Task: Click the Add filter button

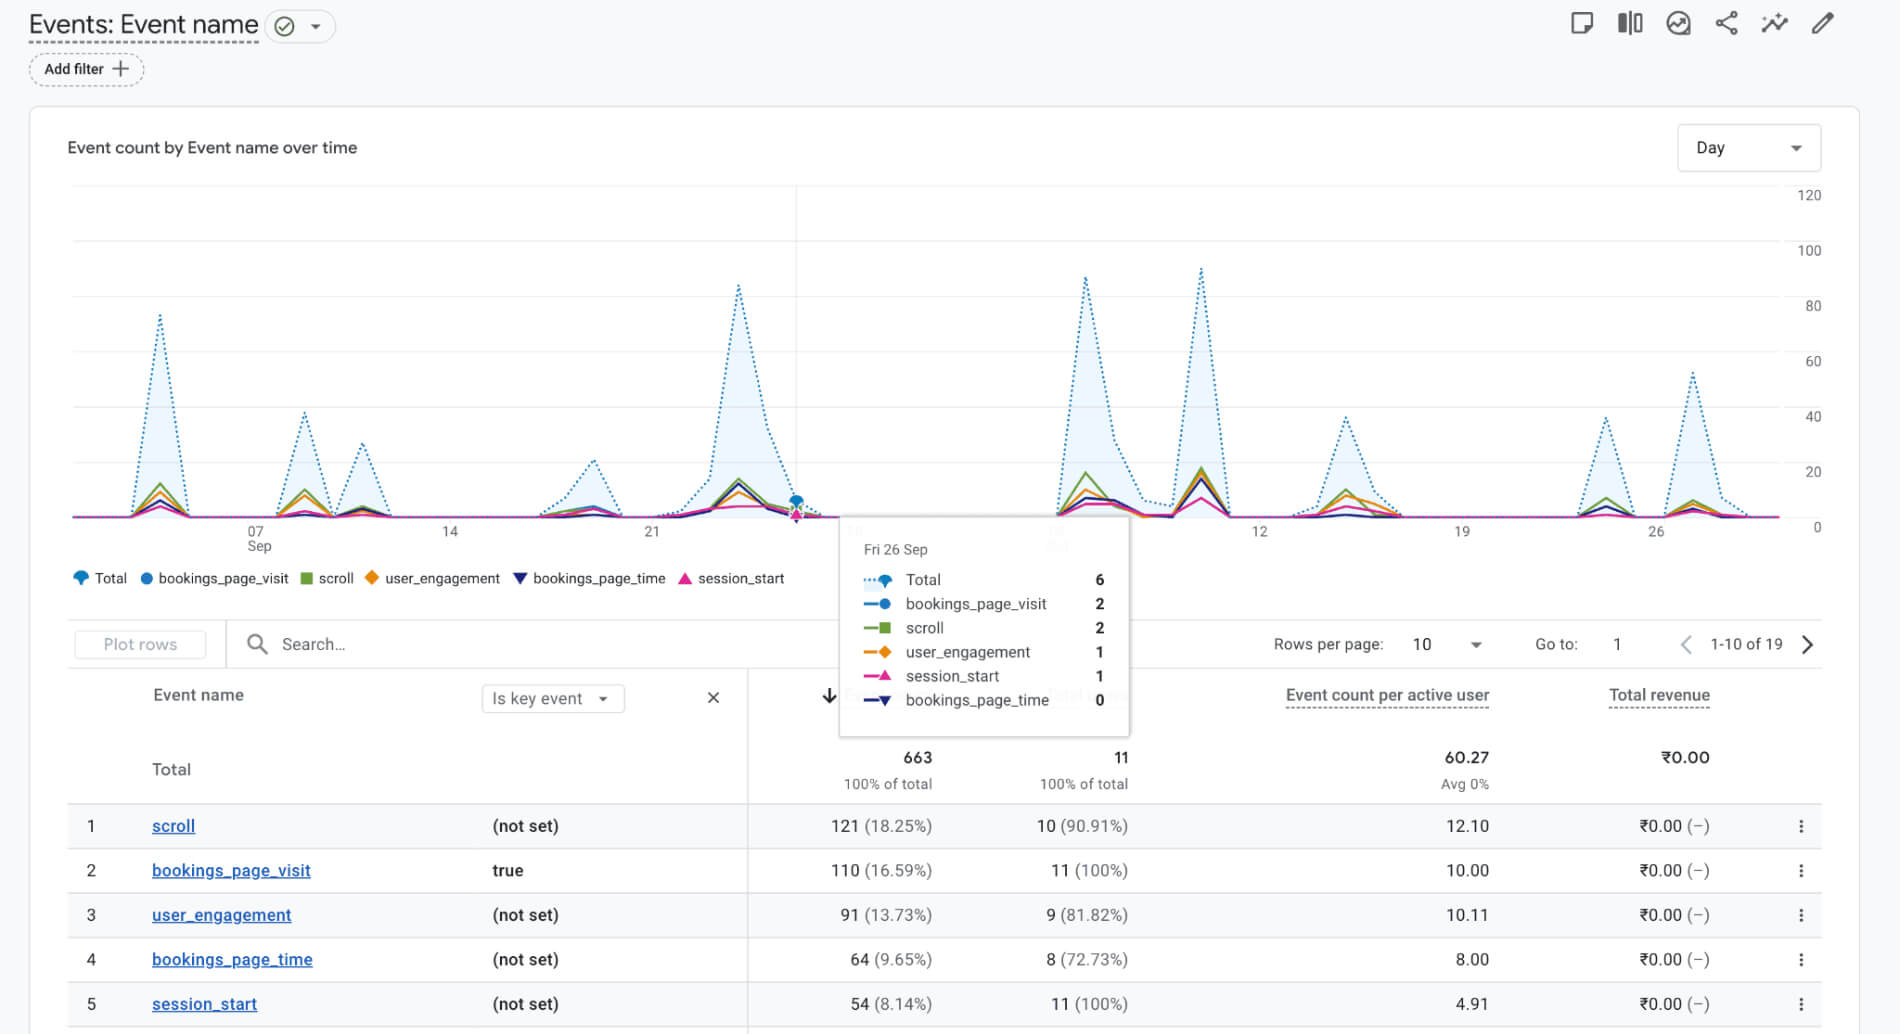Action: pyautogui.click(x=86, y=69)
